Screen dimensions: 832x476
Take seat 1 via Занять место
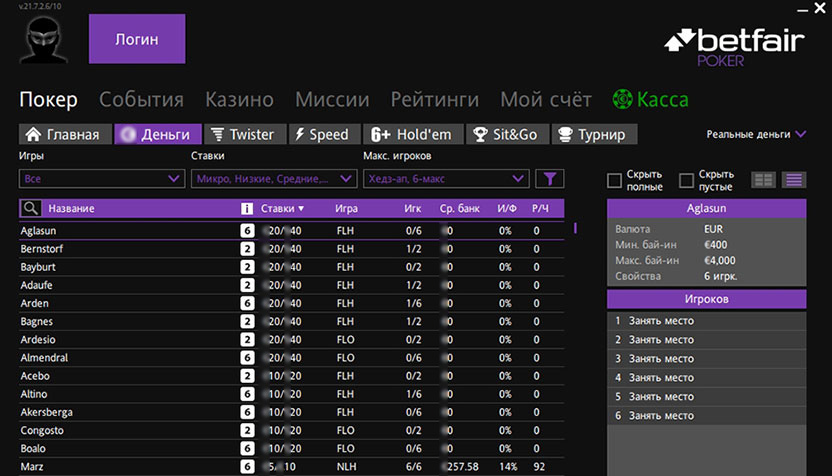tap(660, 321)
